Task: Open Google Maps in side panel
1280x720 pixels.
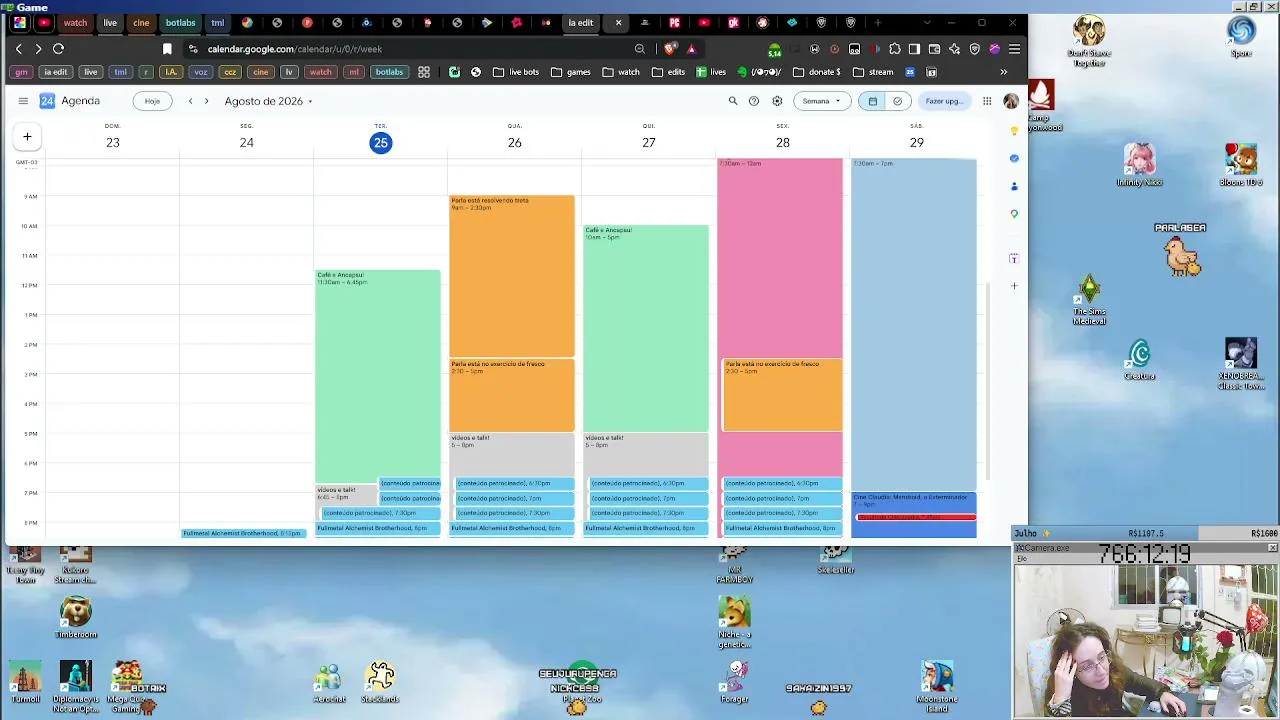Action: [1014, 214]
